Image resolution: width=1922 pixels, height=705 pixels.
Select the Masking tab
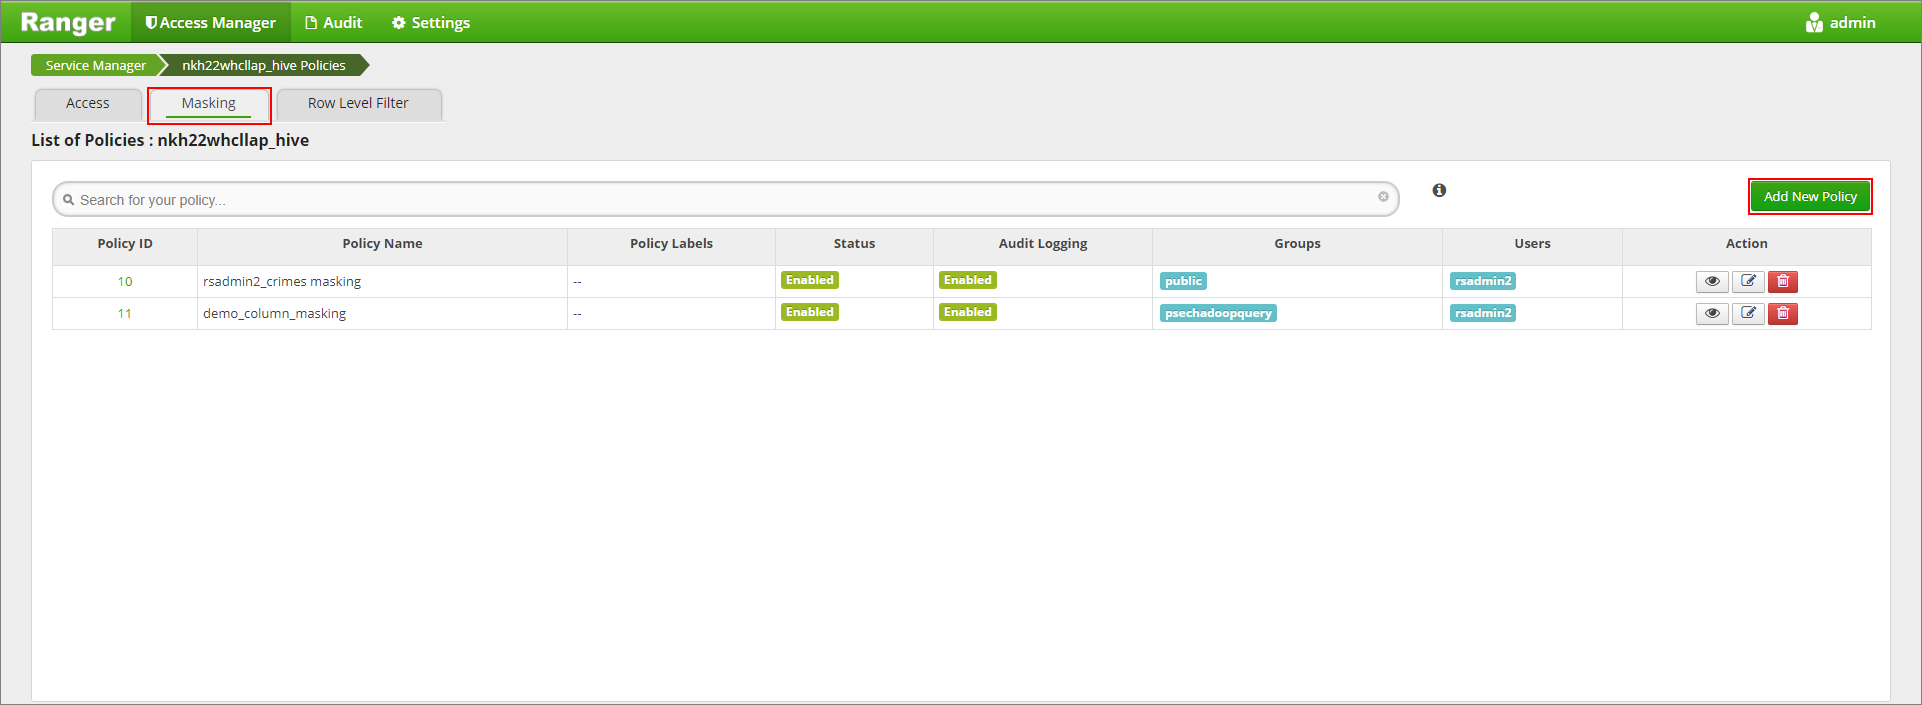pyautogui.click(x=209, y=104)
